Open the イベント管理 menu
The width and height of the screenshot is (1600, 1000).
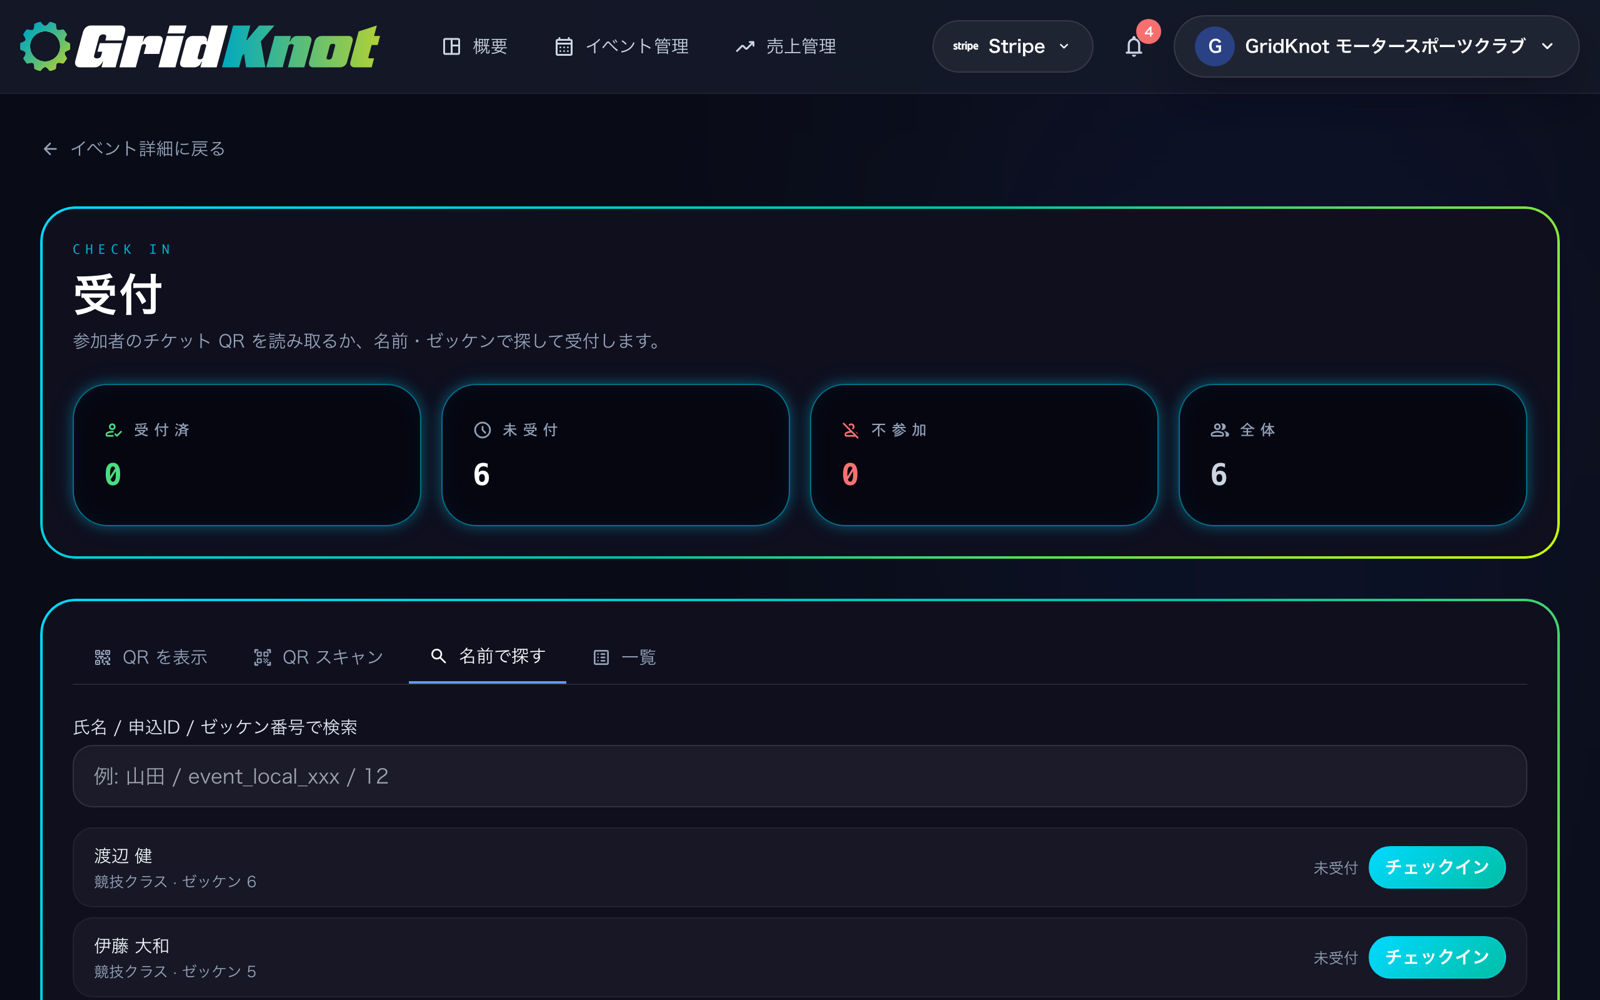[x=621, y=46]
